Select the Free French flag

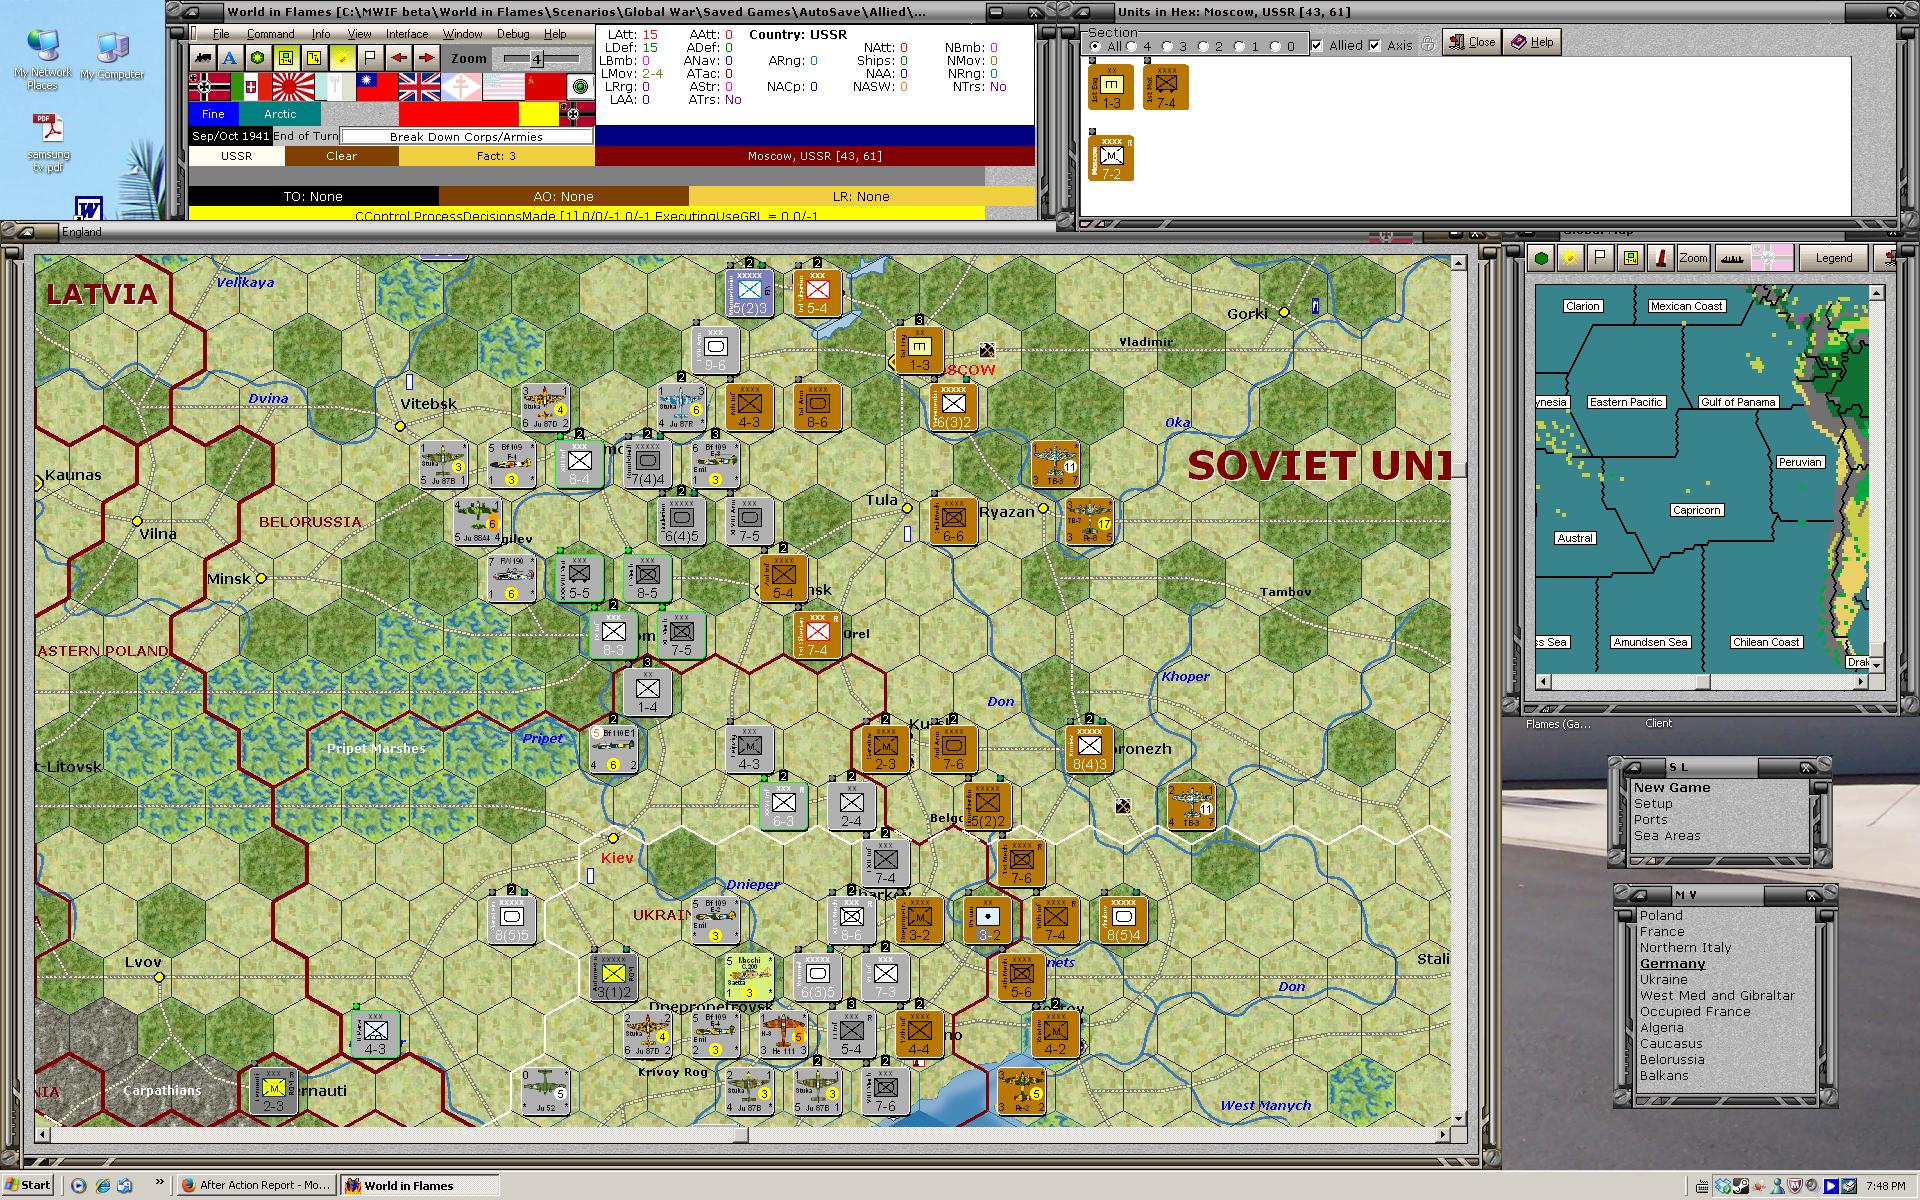click(x=461, y=87)
